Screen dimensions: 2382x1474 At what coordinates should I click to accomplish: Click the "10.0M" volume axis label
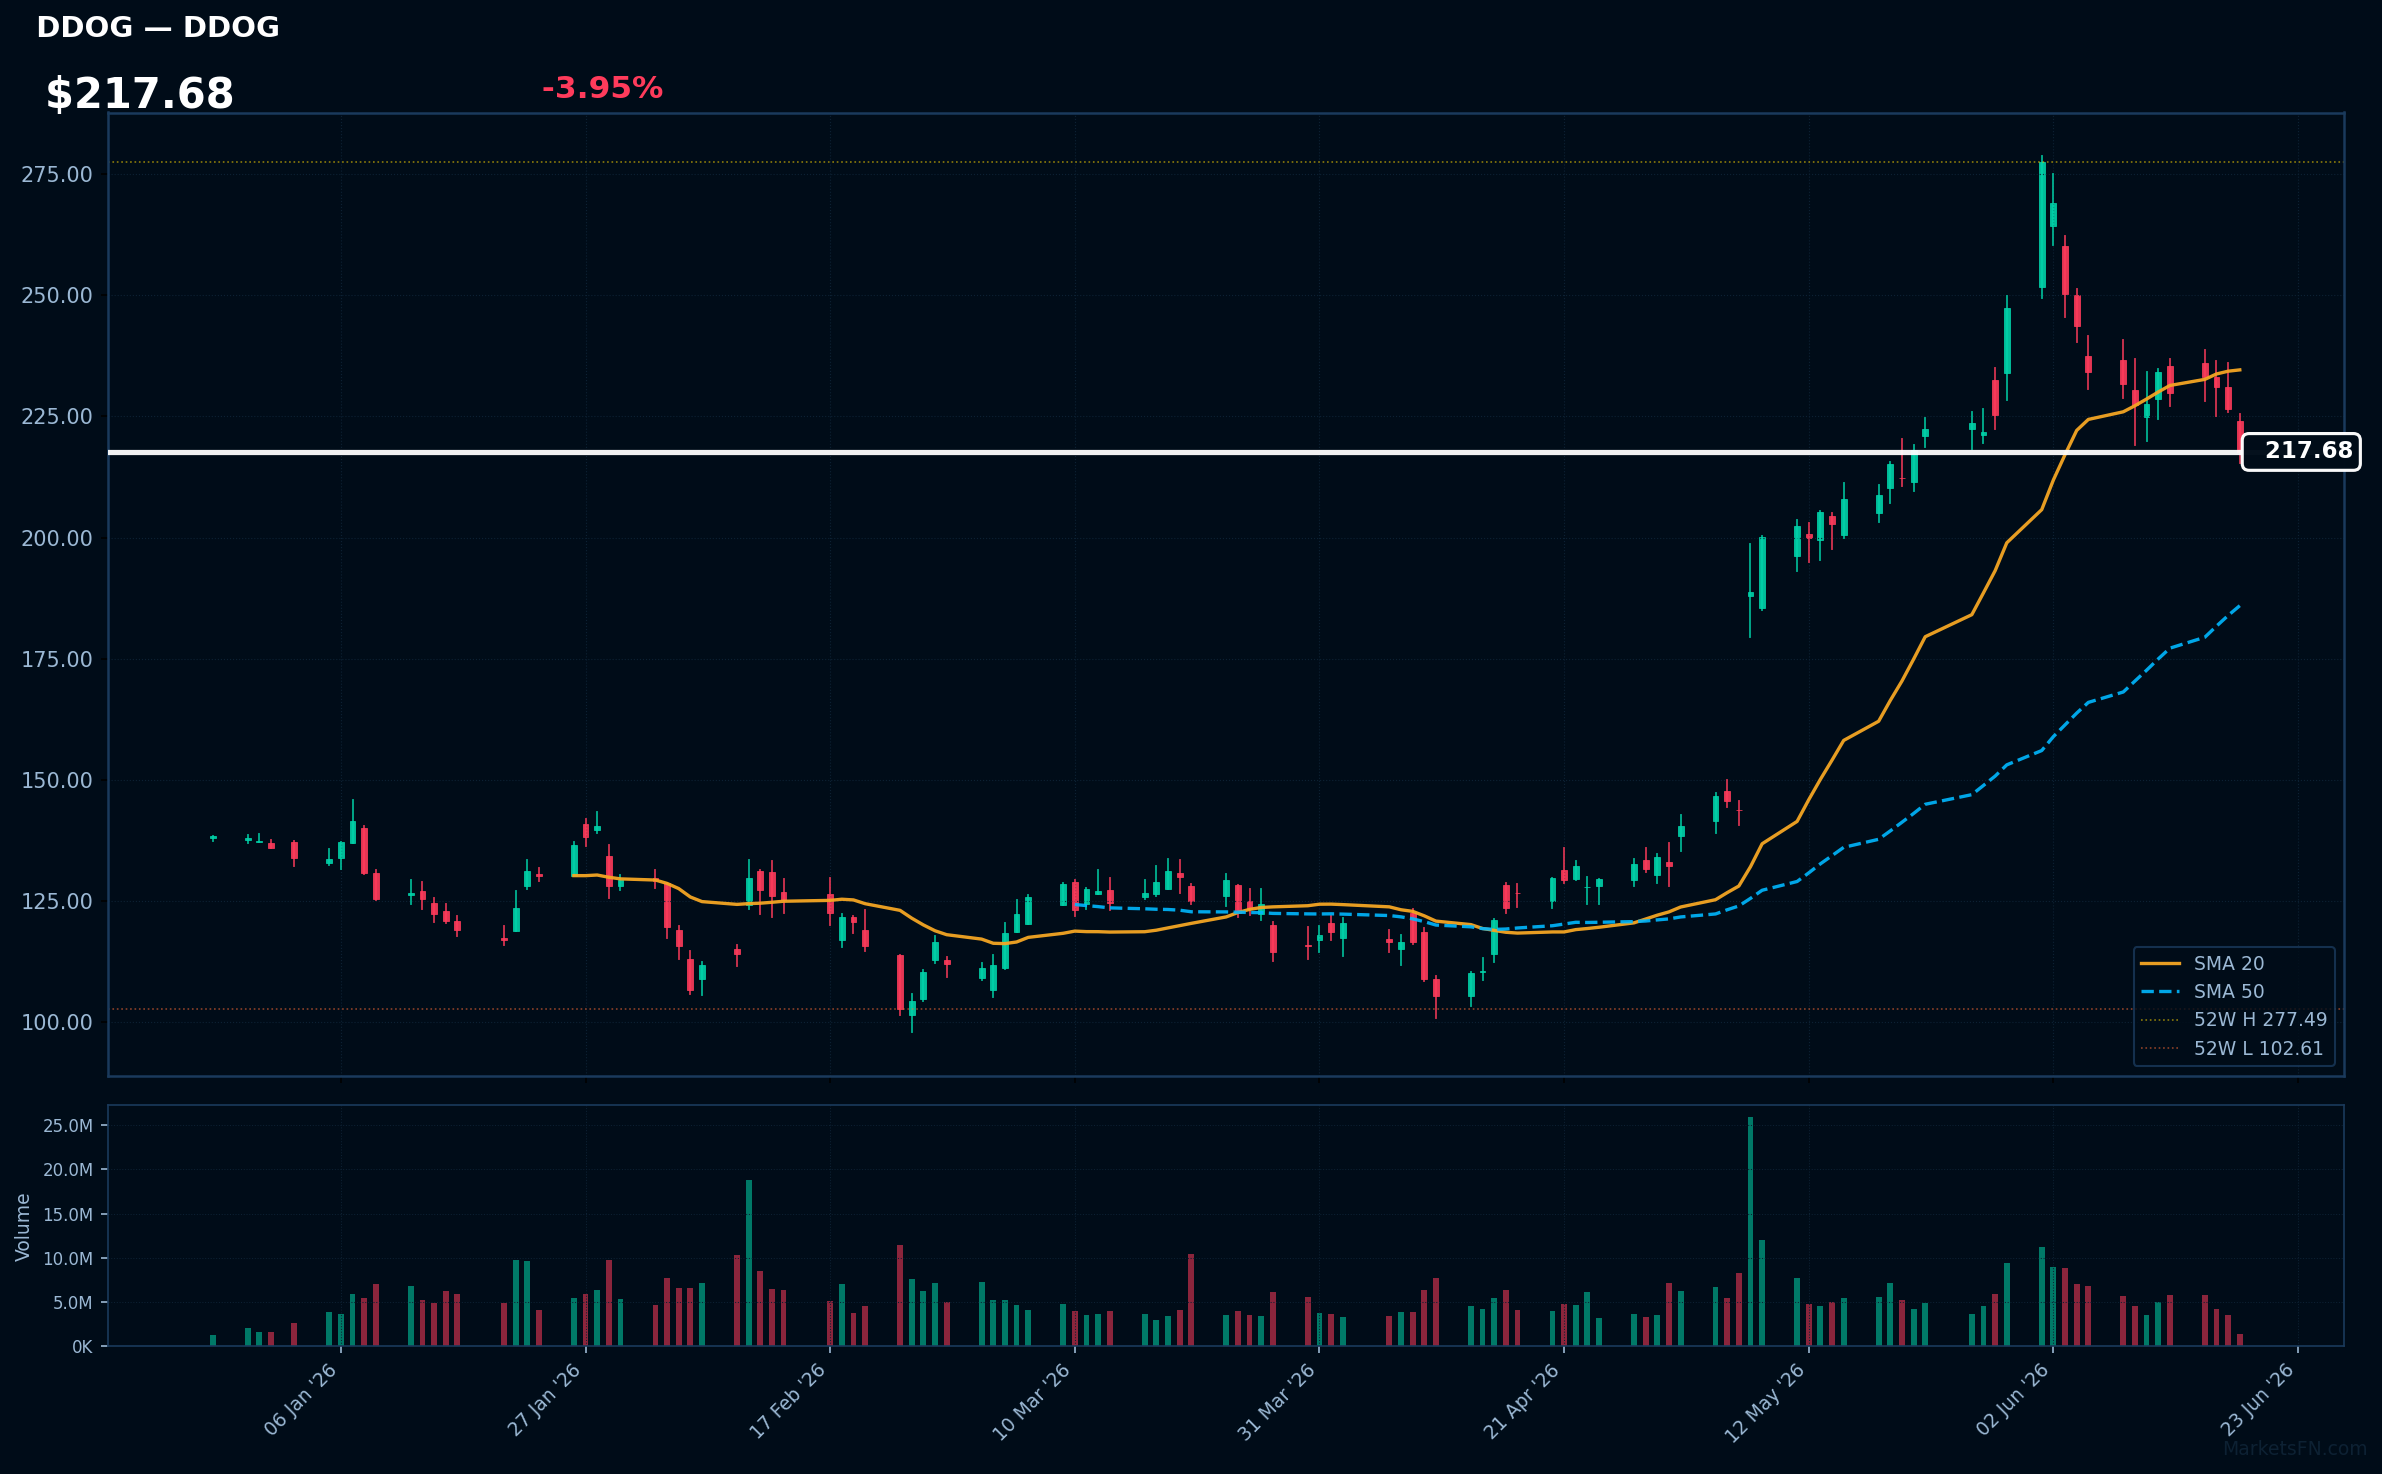[x=68, y=1259]
